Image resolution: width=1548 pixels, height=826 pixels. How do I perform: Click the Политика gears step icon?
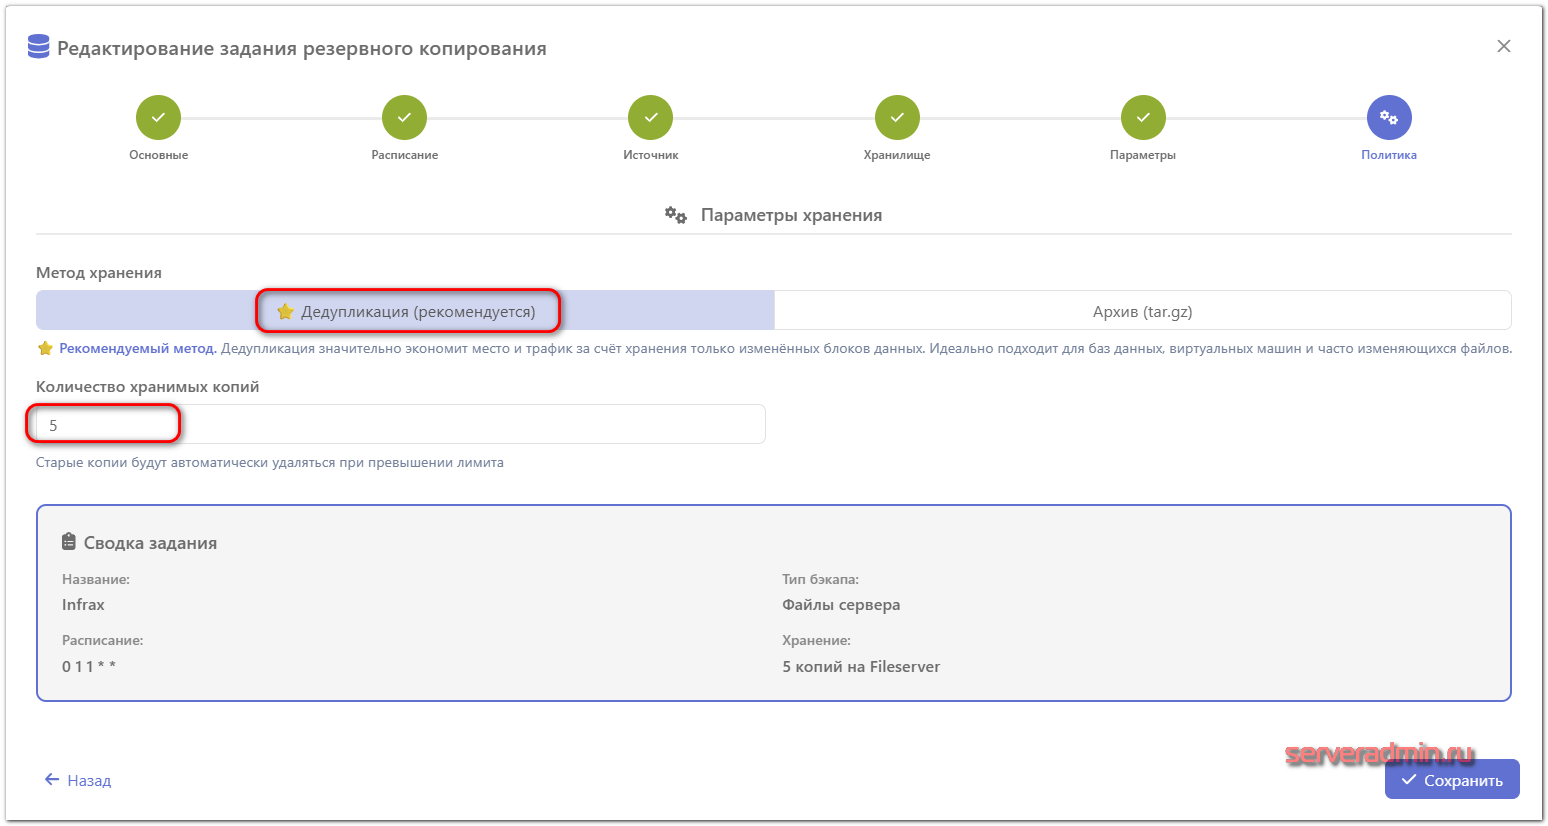(x=1389, y=118)
